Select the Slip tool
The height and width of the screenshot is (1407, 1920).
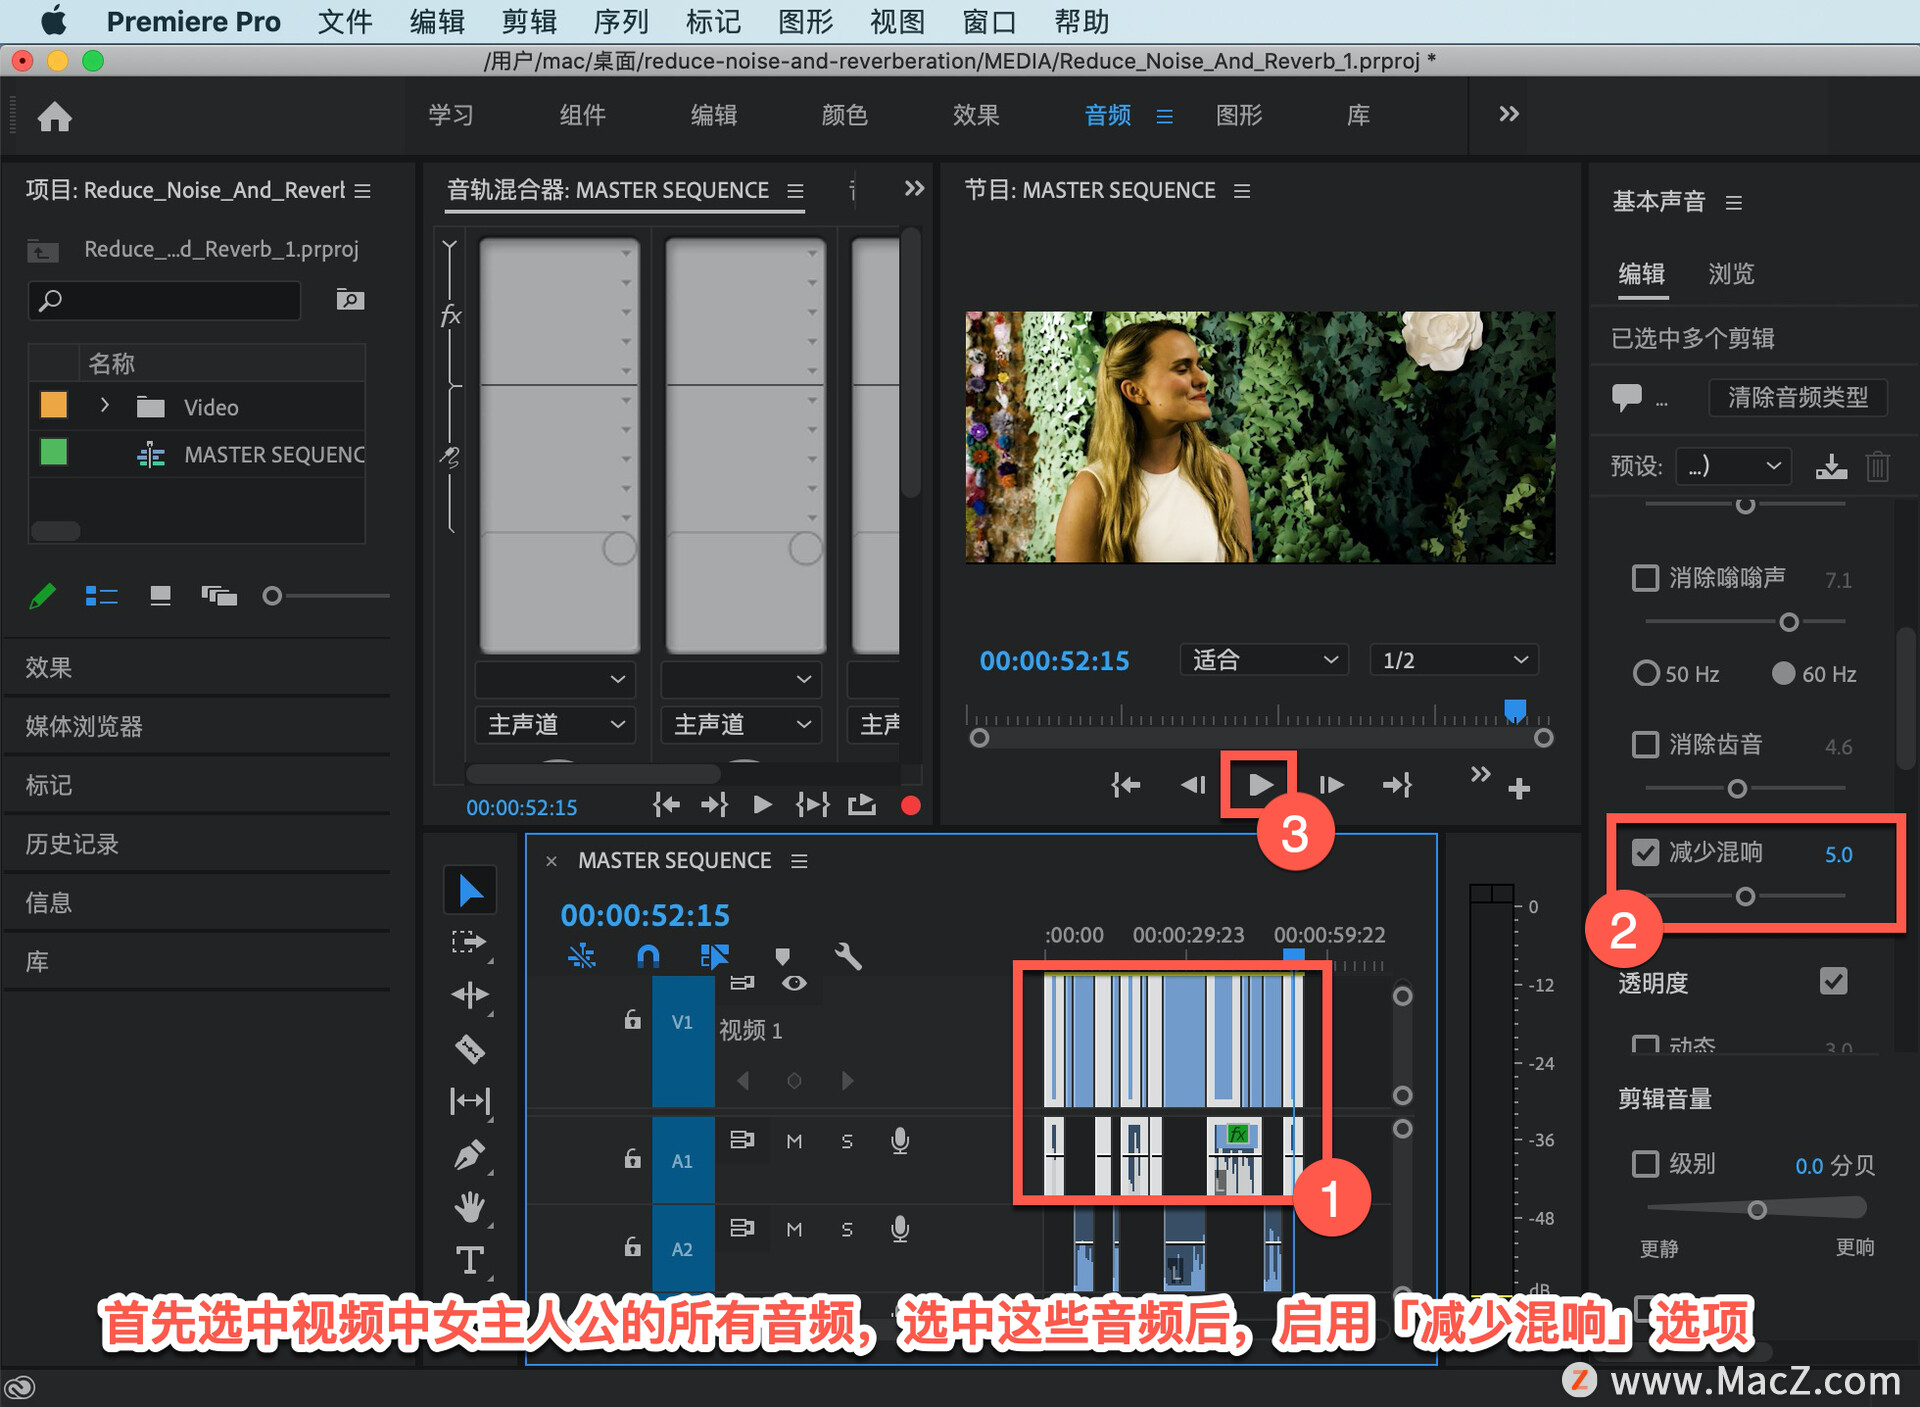coord(469,1102)
